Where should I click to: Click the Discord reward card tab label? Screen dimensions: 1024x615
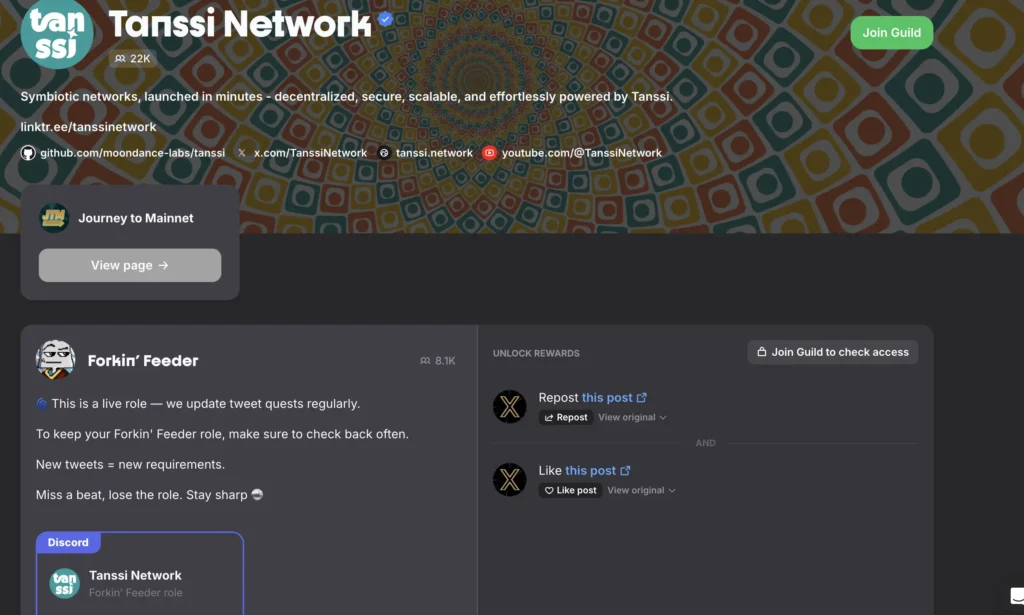coord(68,543)
